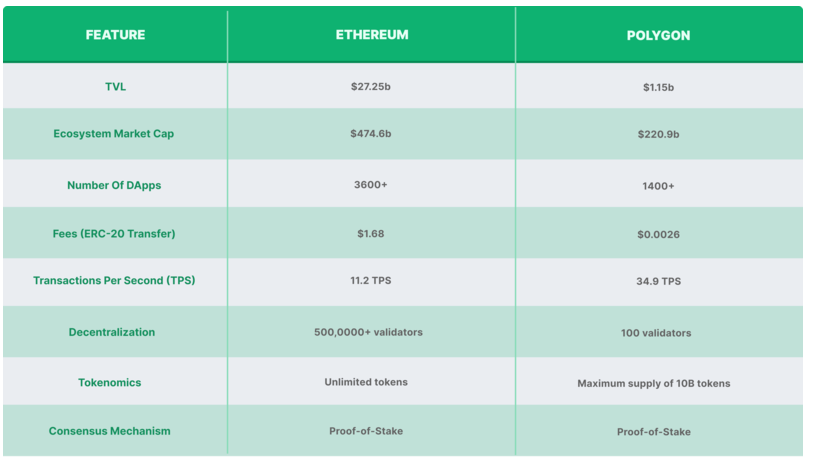Image resolution: width=814 pixels, height=469 pixels.
Task: Select the Number Of DApps label
Action: 114,185
